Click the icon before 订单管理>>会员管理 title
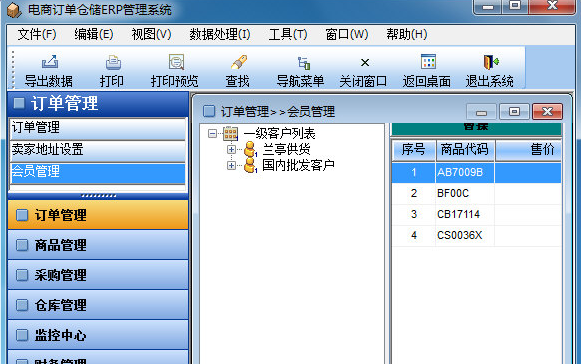Image resolution: width=581 pixels, height=364 pixels. 209,111
